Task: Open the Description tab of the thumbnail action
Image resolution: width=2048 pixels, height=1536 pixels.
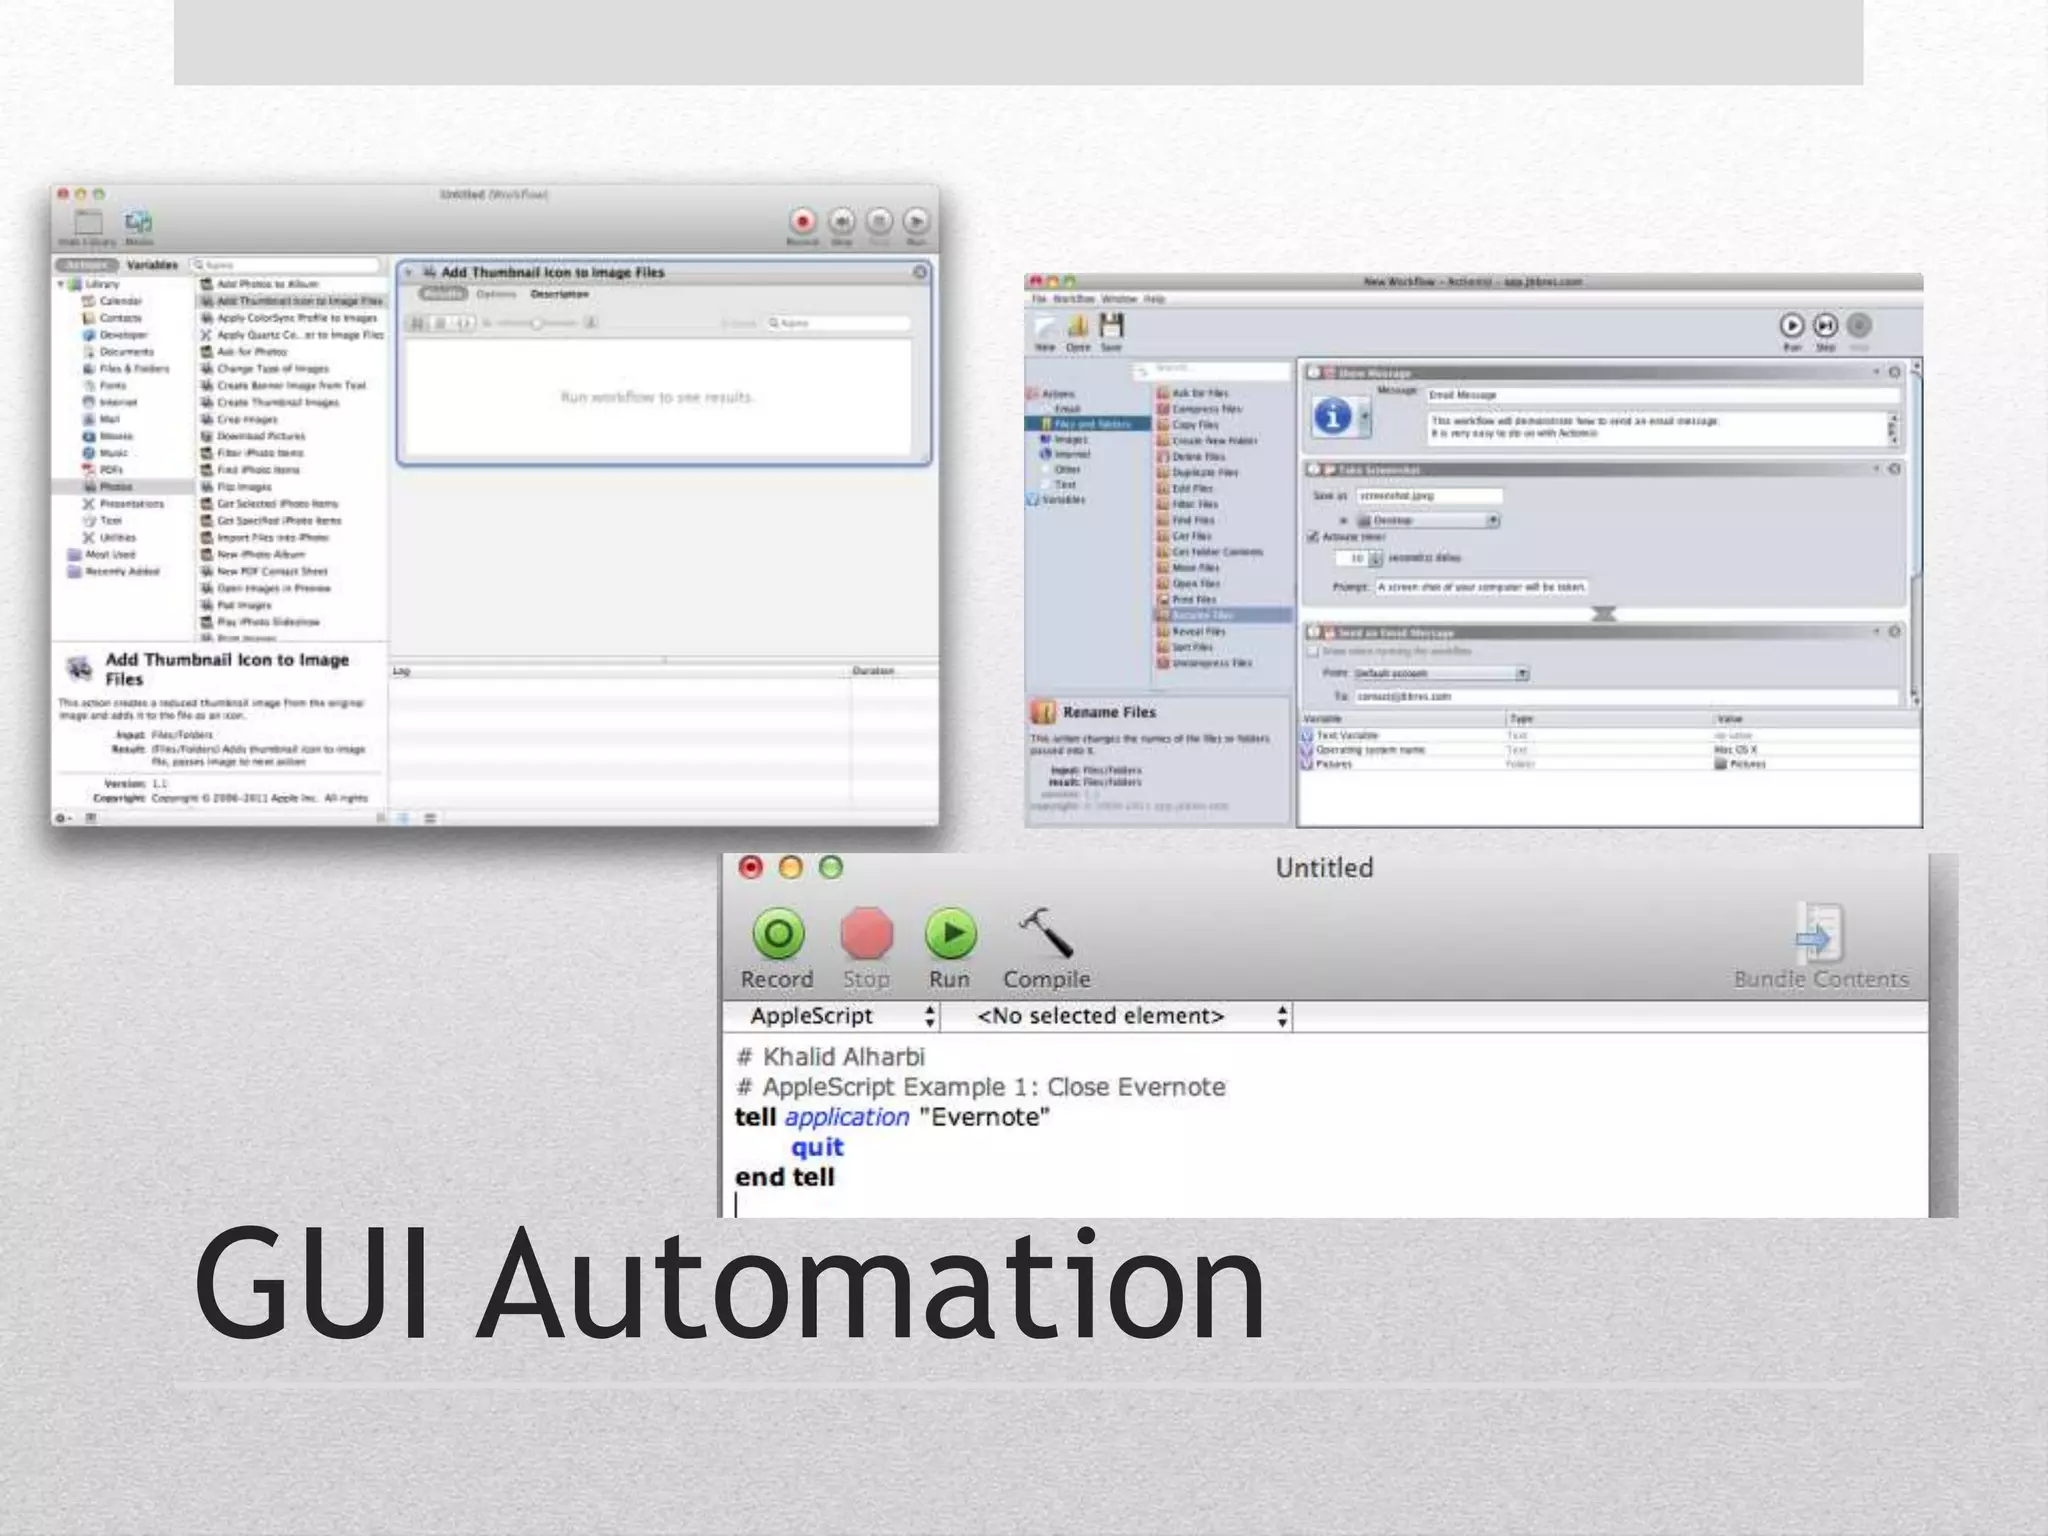Action: pyautogui.click(x=559, y=294)
